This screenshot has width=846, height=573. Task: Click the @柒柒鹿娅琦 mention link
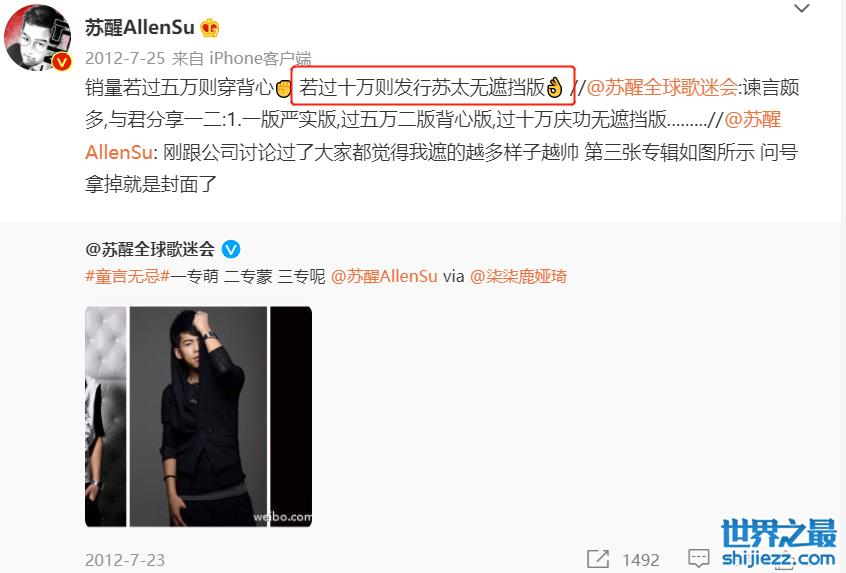coord(518,276)
